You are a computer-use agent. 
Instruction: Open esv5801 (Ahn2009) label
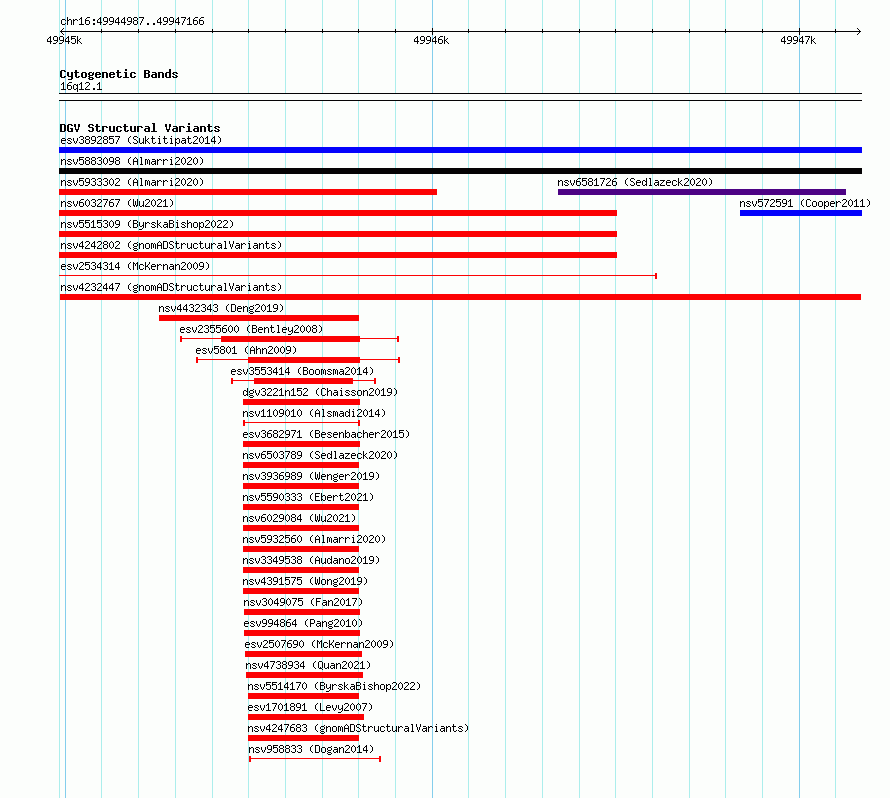coord(246,350)
